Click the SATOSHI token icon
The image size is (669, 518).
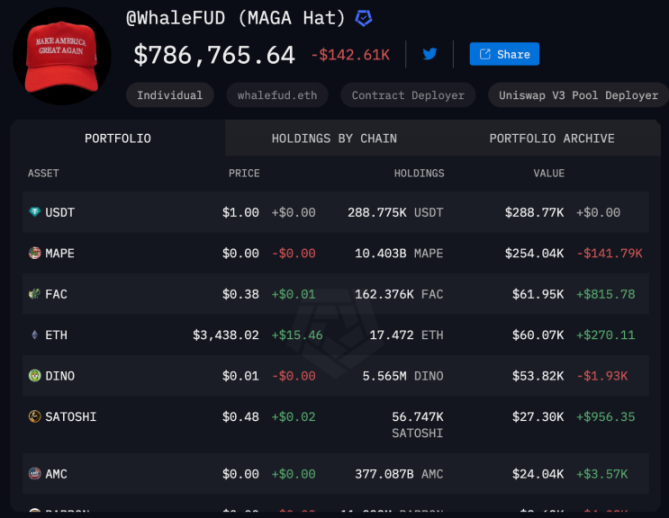tap(35, 416)
